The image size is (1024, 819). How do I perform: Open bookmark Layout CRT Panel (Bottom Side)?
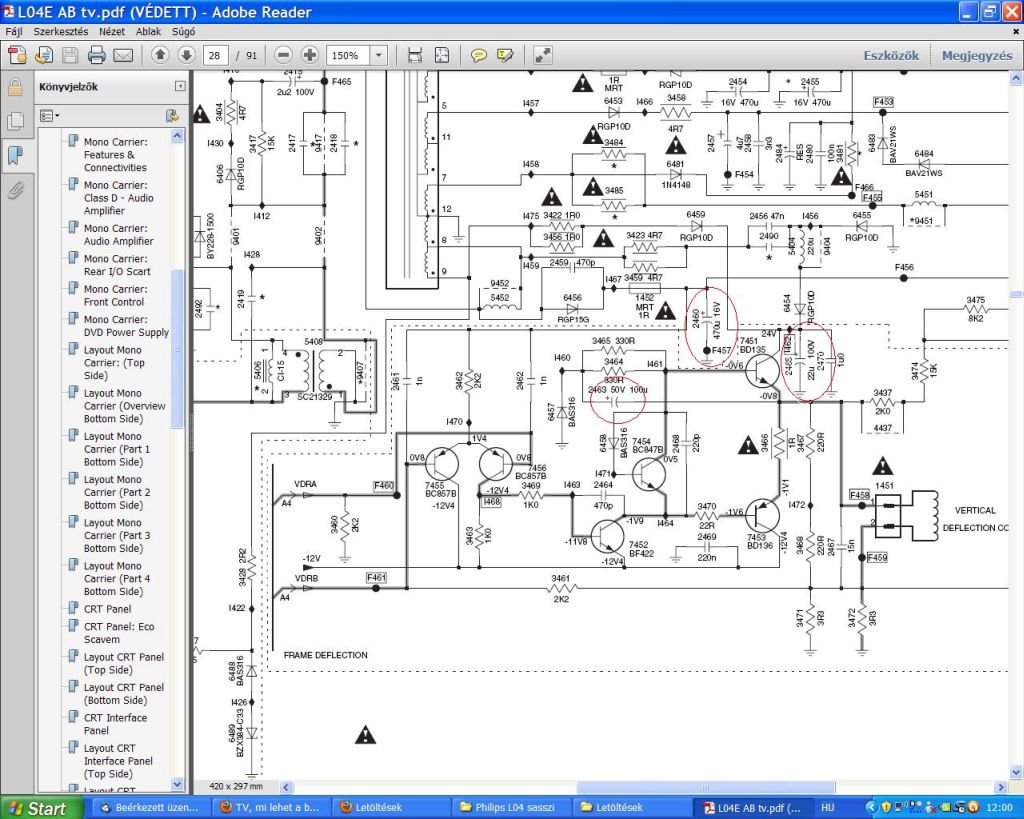pos(124,694)
